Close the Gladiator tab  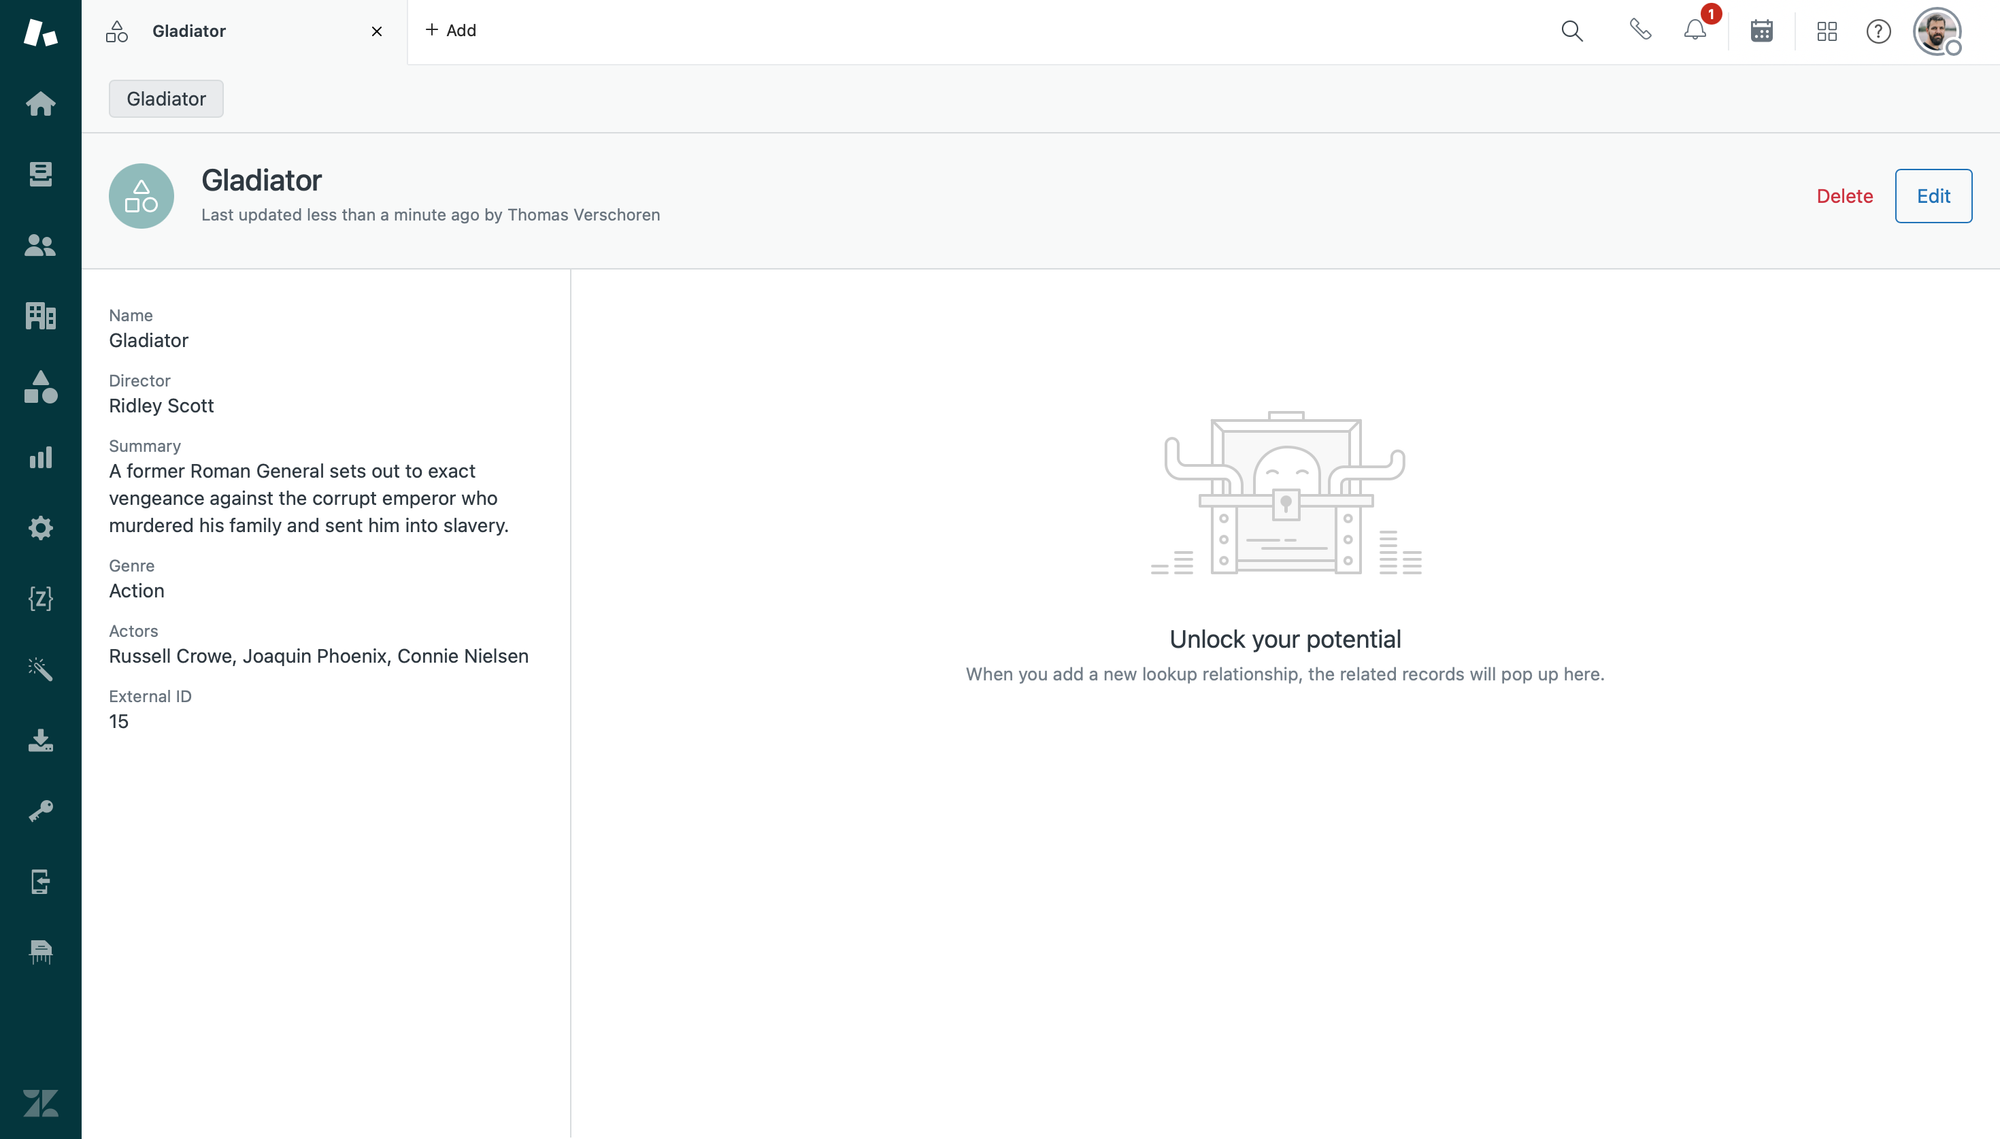377,32
